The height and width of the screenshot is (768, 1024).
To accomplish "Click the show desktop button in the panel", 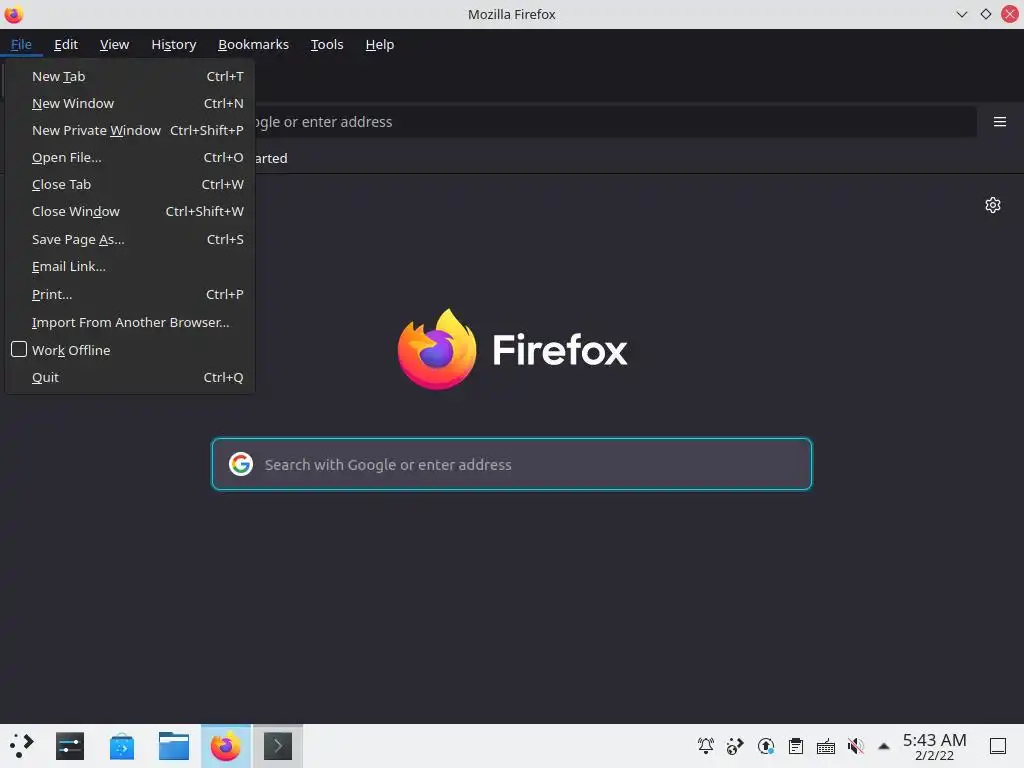I will pyautogui.click(x=998, y=746).
